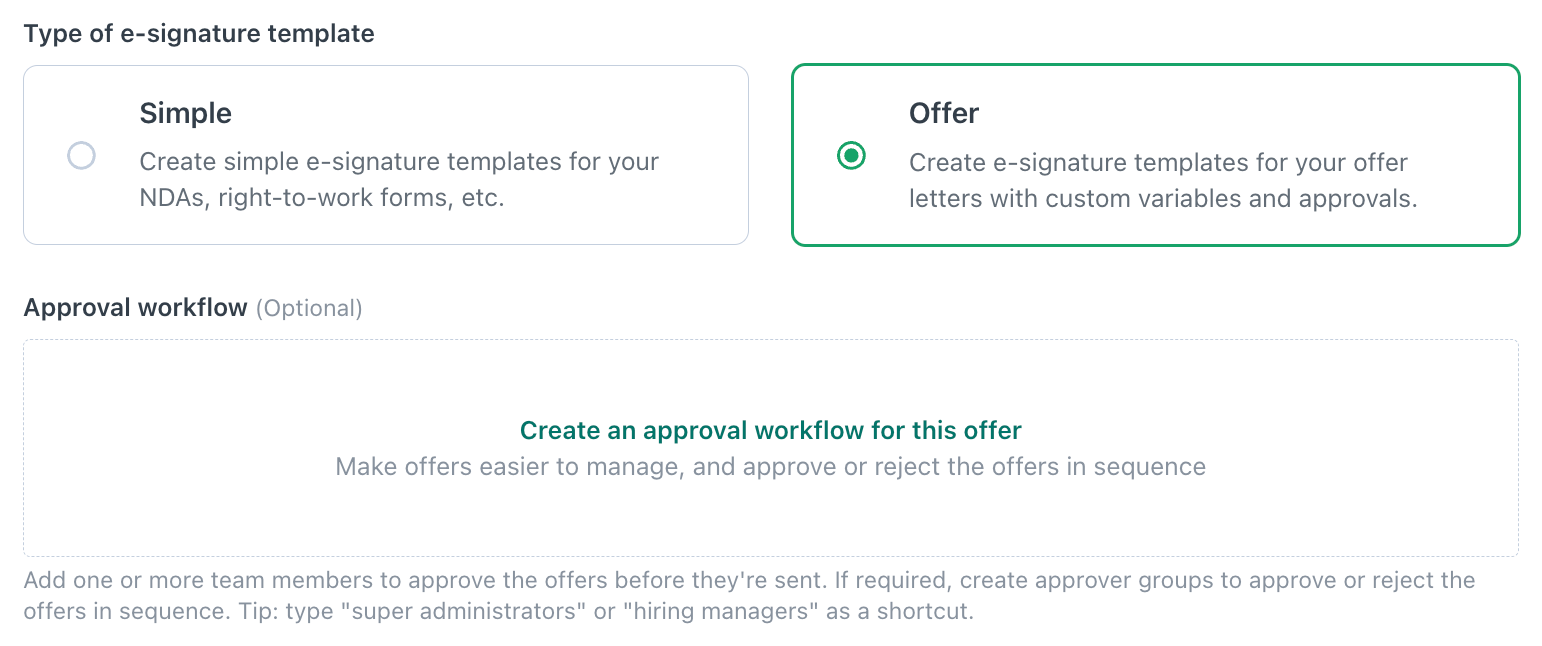Open 'Create an approval workflow for this offer'
Viewport: 1542px width, 646px height.
pyautogui.click(x=770, y=431)
